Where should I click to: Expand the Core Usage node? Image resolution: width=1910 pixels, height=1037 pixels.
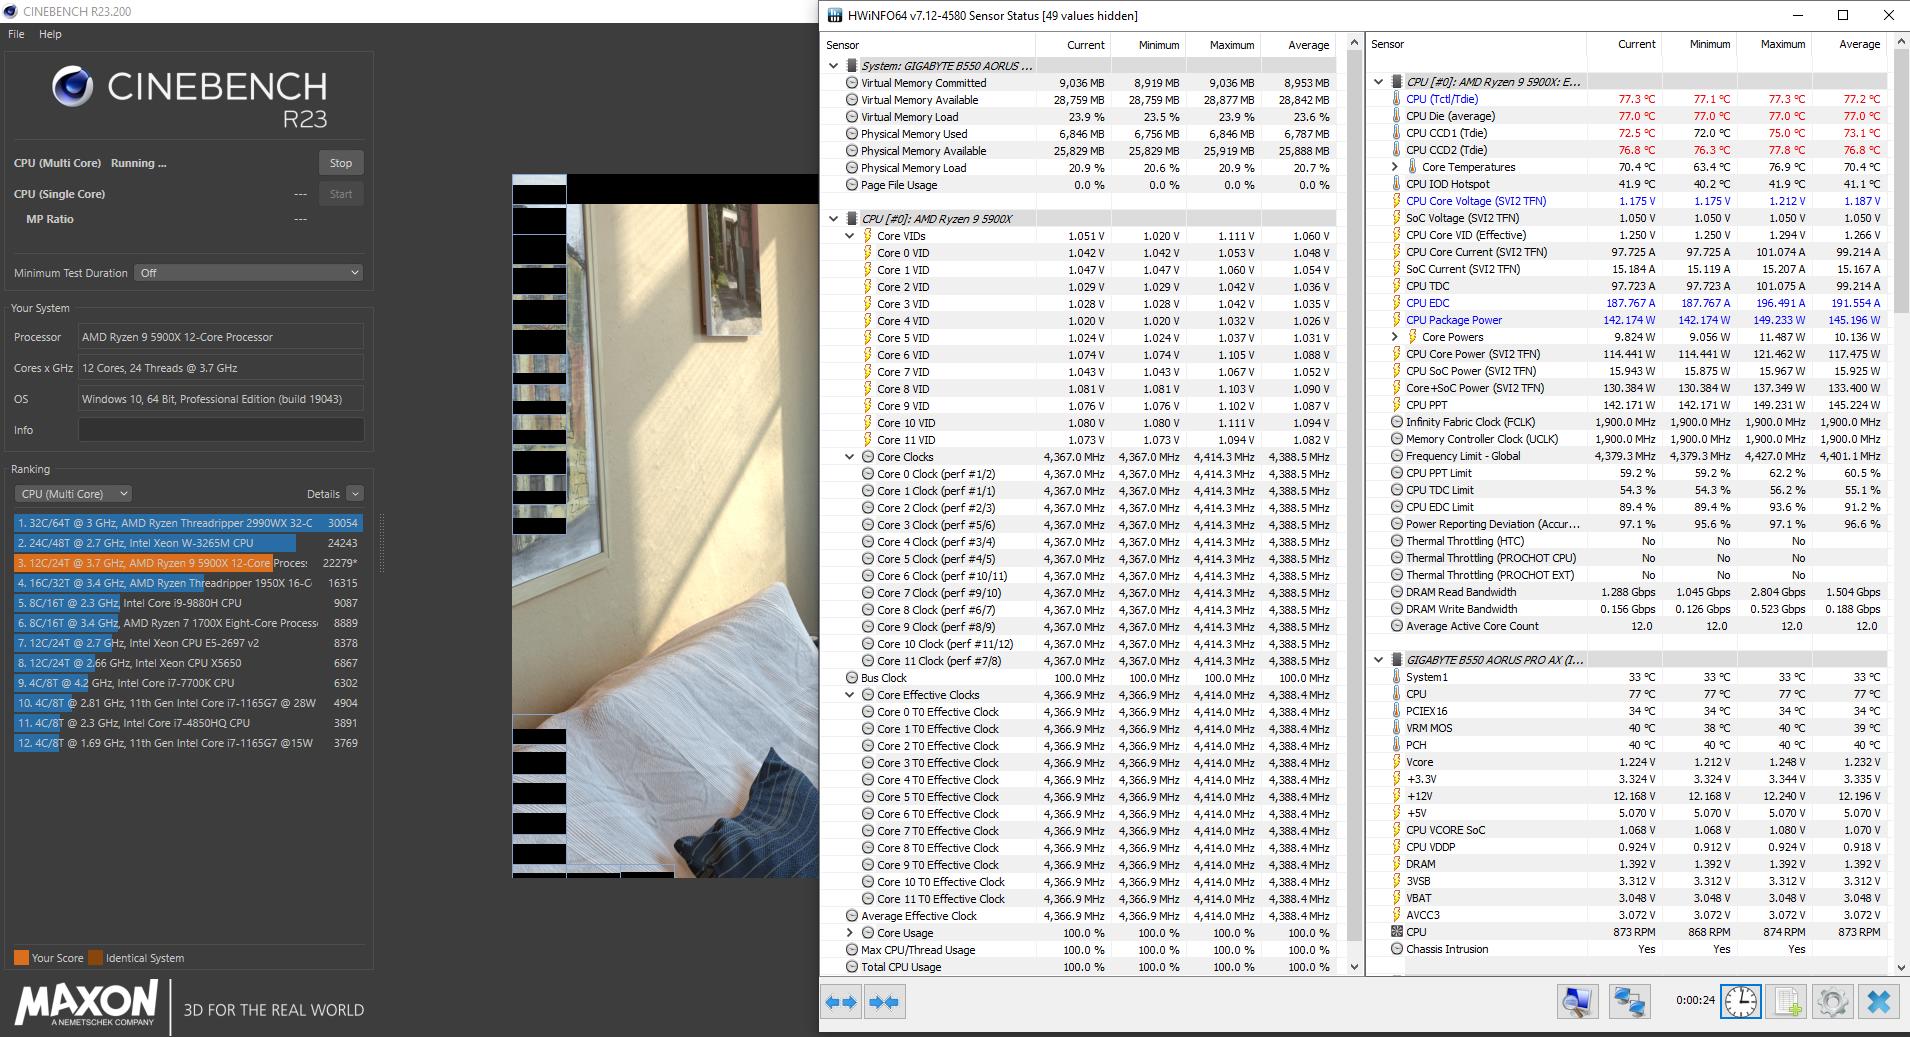coord(850,933)
